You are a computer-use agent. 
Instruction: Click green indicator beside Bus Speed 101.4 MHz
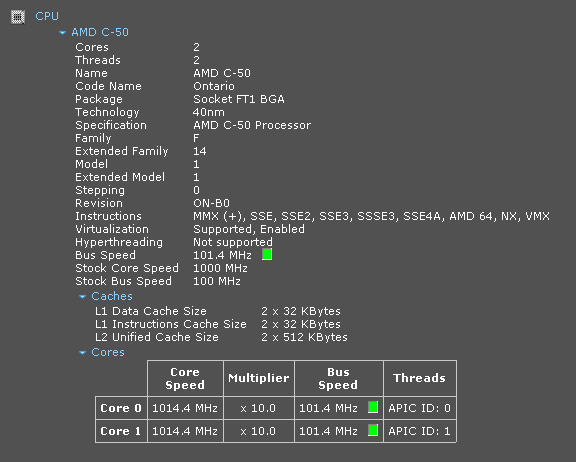[267, 254]
